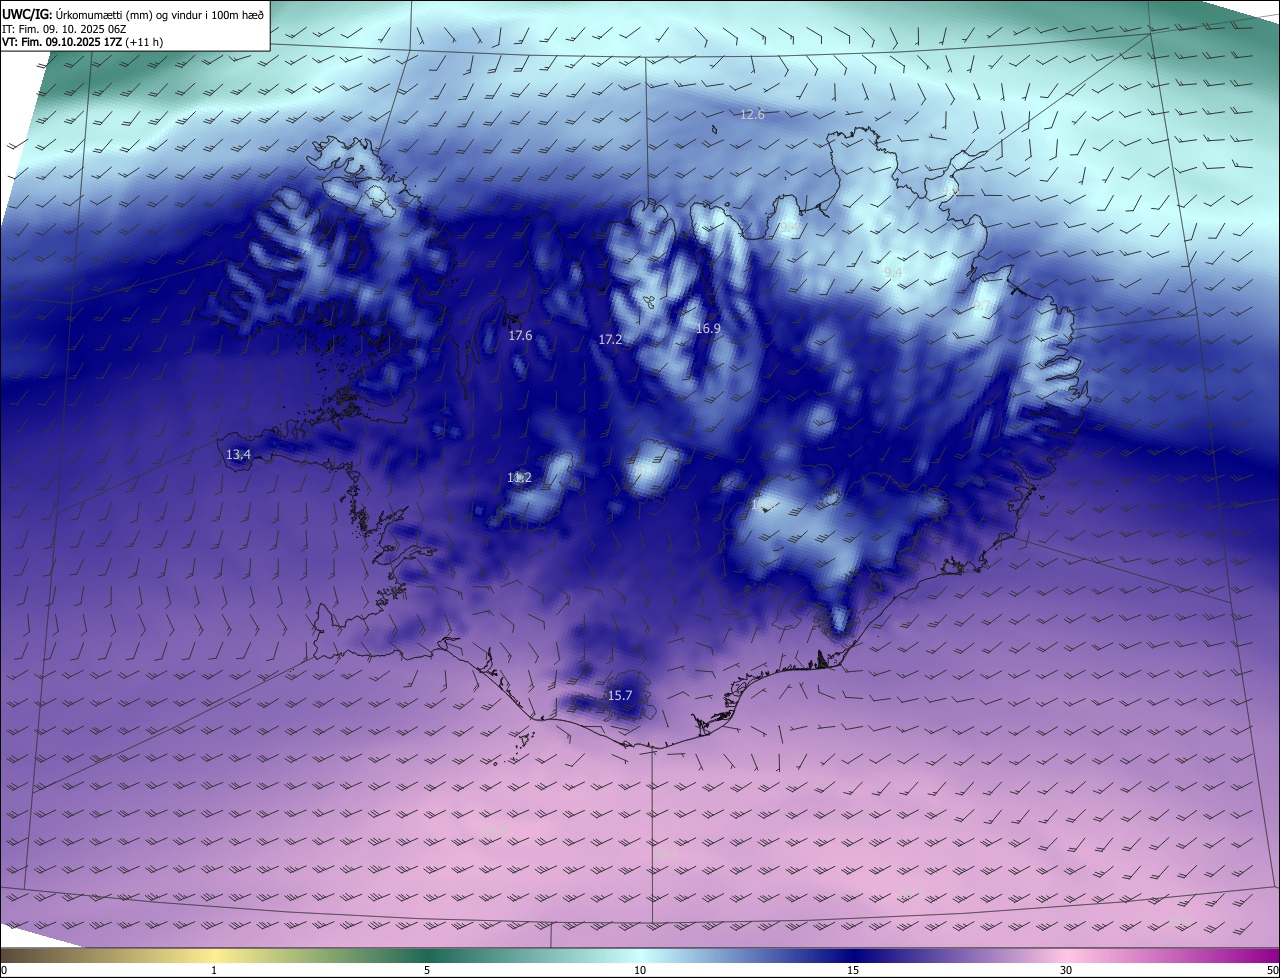This screenshot has width=1280, height=978.
Task: Click the 'IT: Fim. 09. 10. 2025 06Z' line
Action: pyautogui.click(x=64, y=29)
